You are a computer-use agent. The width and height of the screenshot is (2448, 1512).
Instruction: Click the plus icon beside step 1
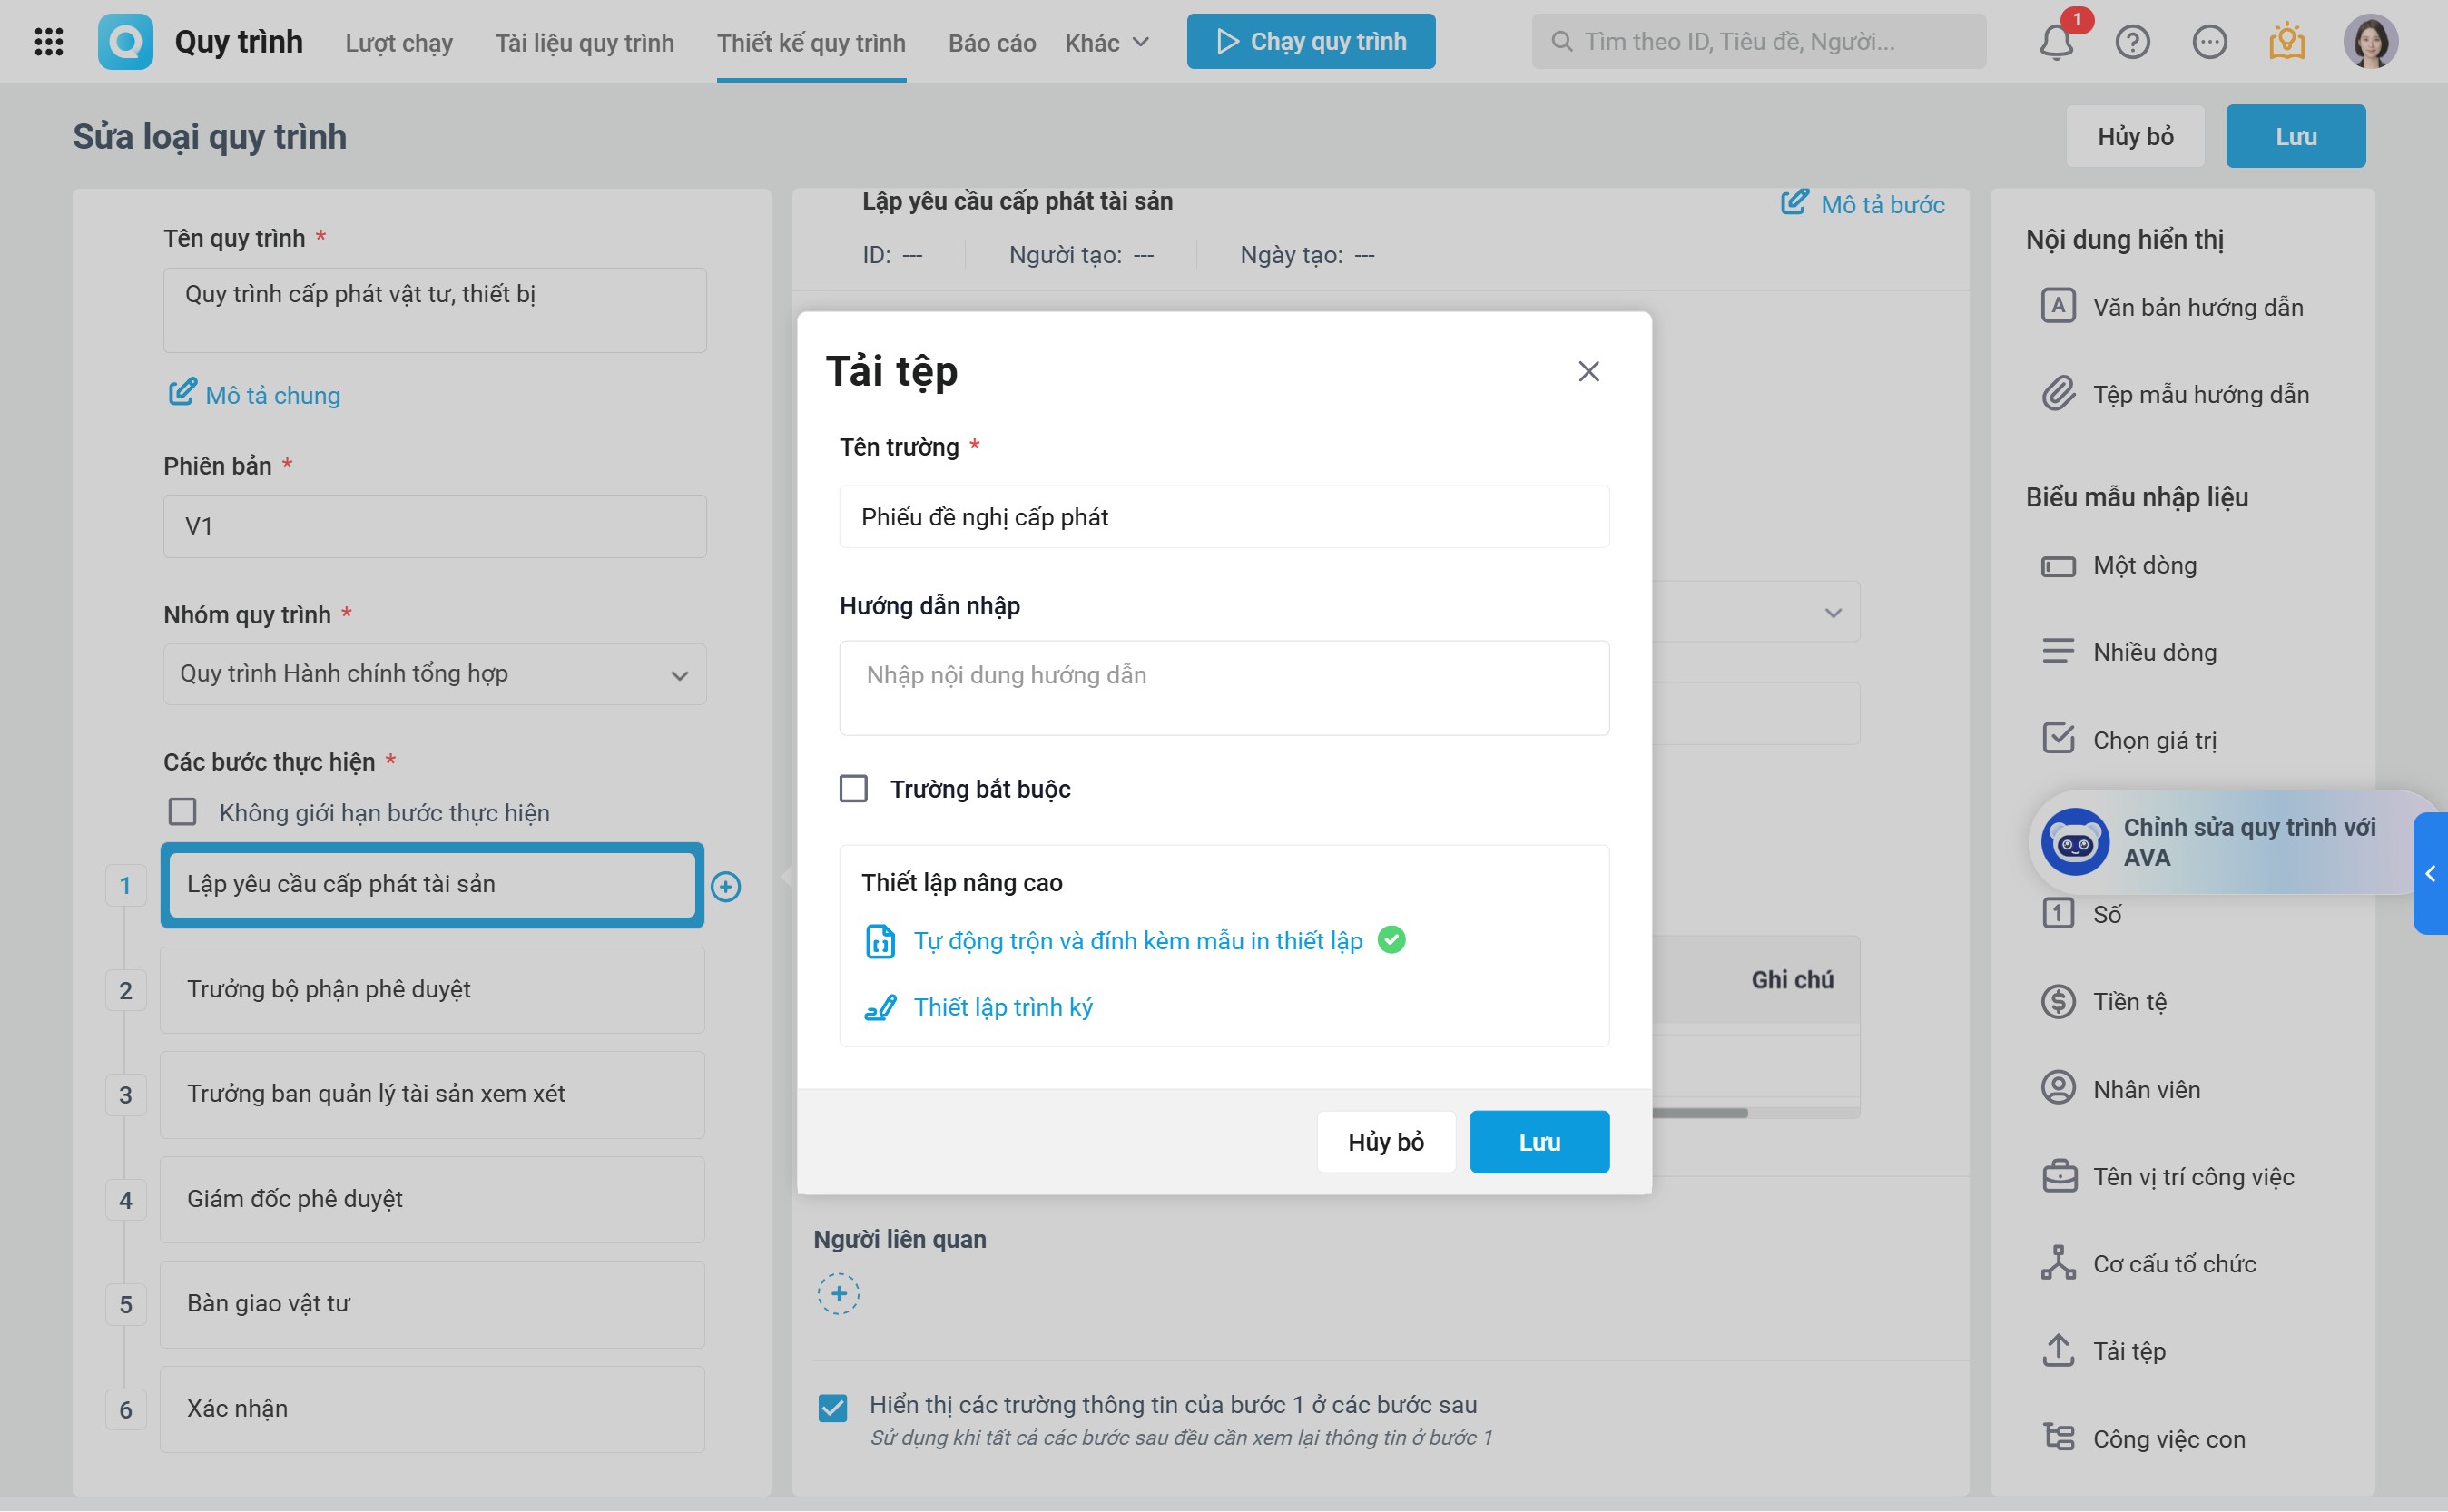tap(726, 886)
